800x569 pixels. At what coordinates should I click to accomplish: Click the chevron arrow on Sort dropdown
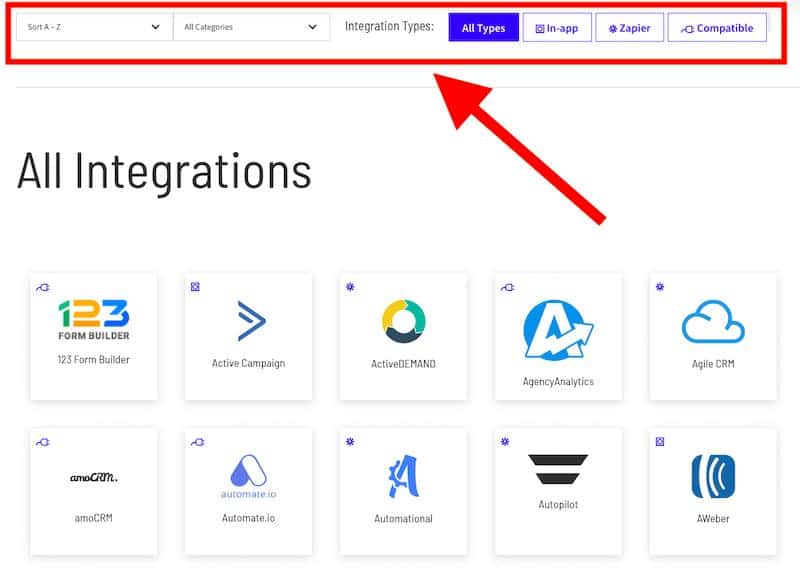pos(156,27)
